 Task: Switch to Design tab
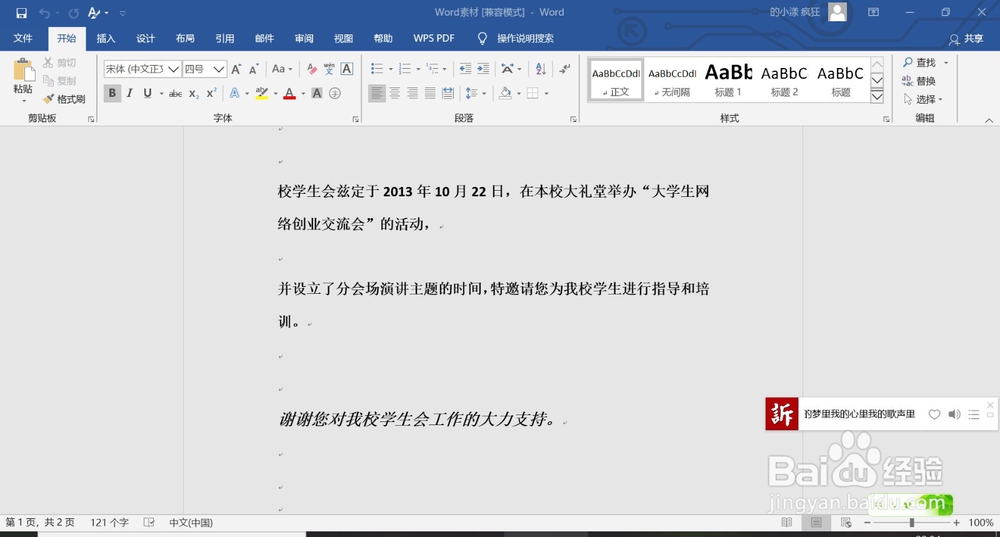145,38
